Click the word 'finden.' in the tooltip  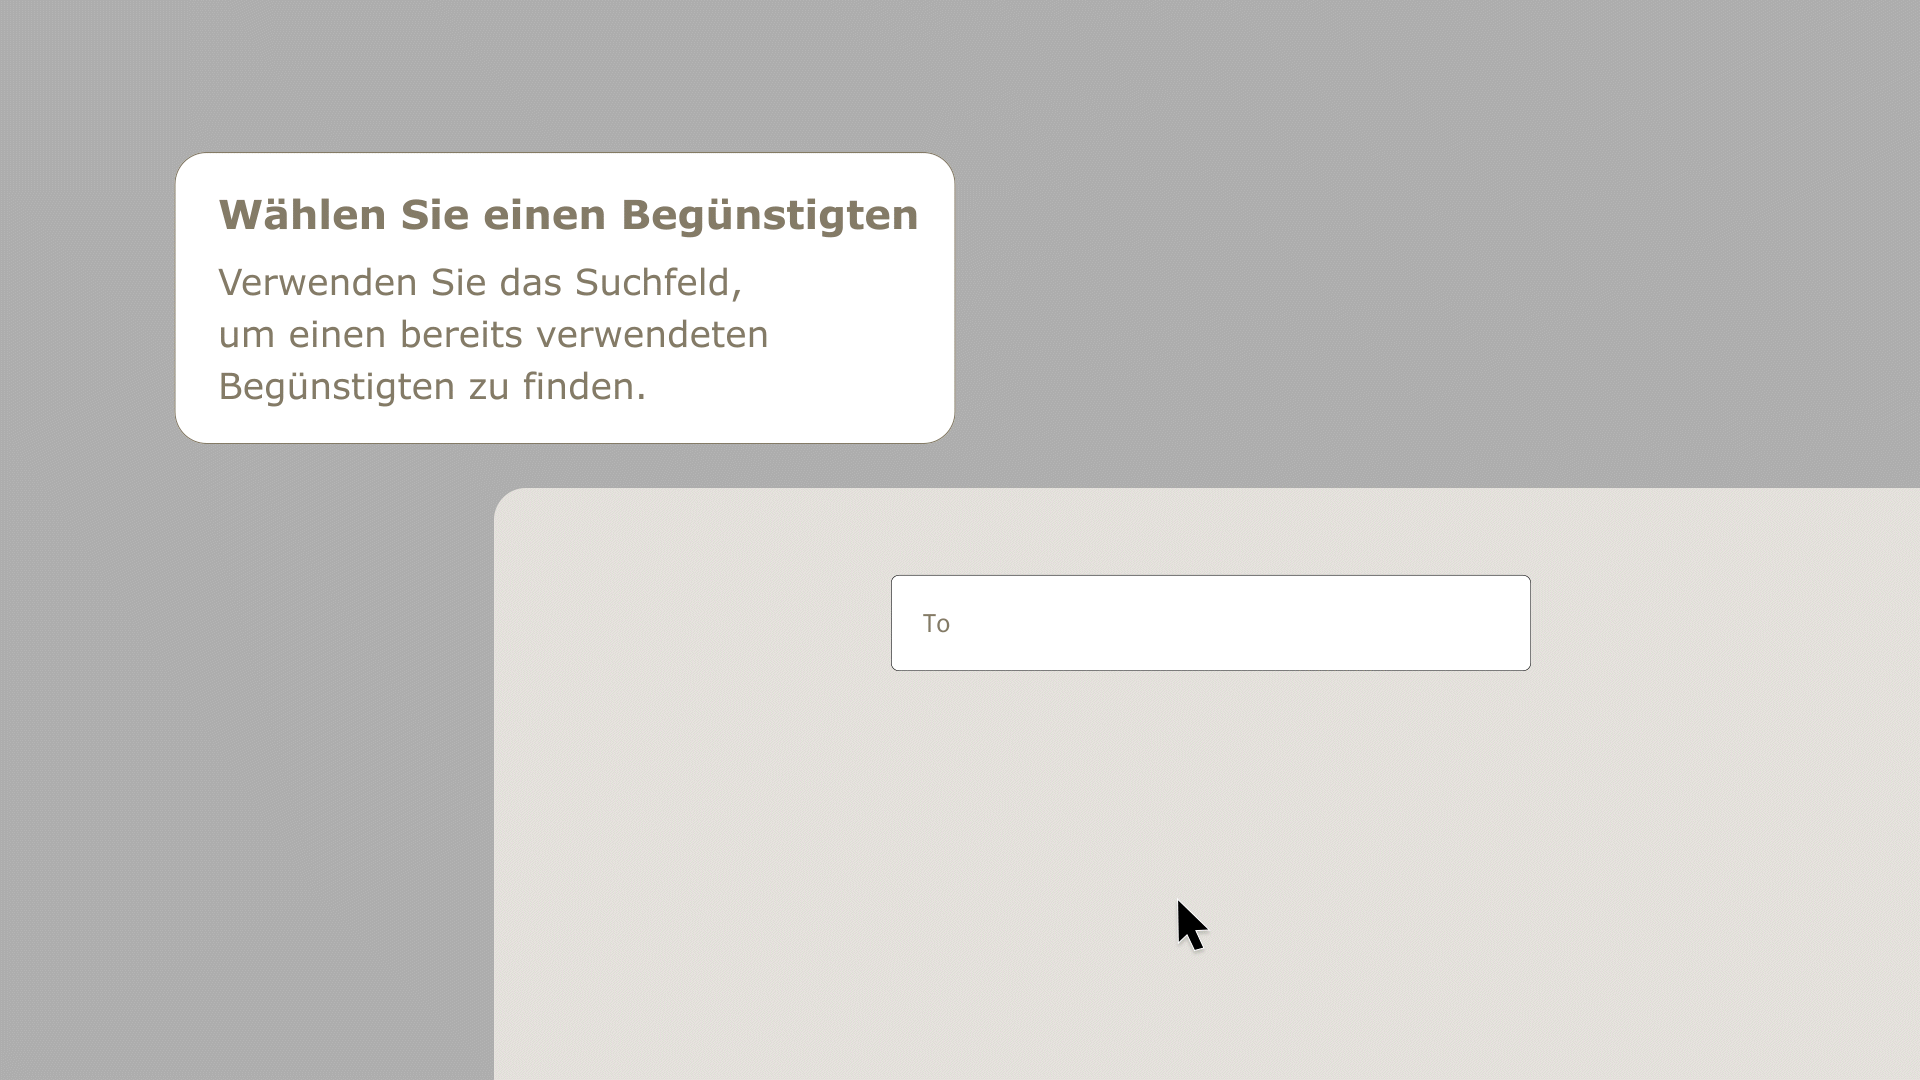point(584,387)
